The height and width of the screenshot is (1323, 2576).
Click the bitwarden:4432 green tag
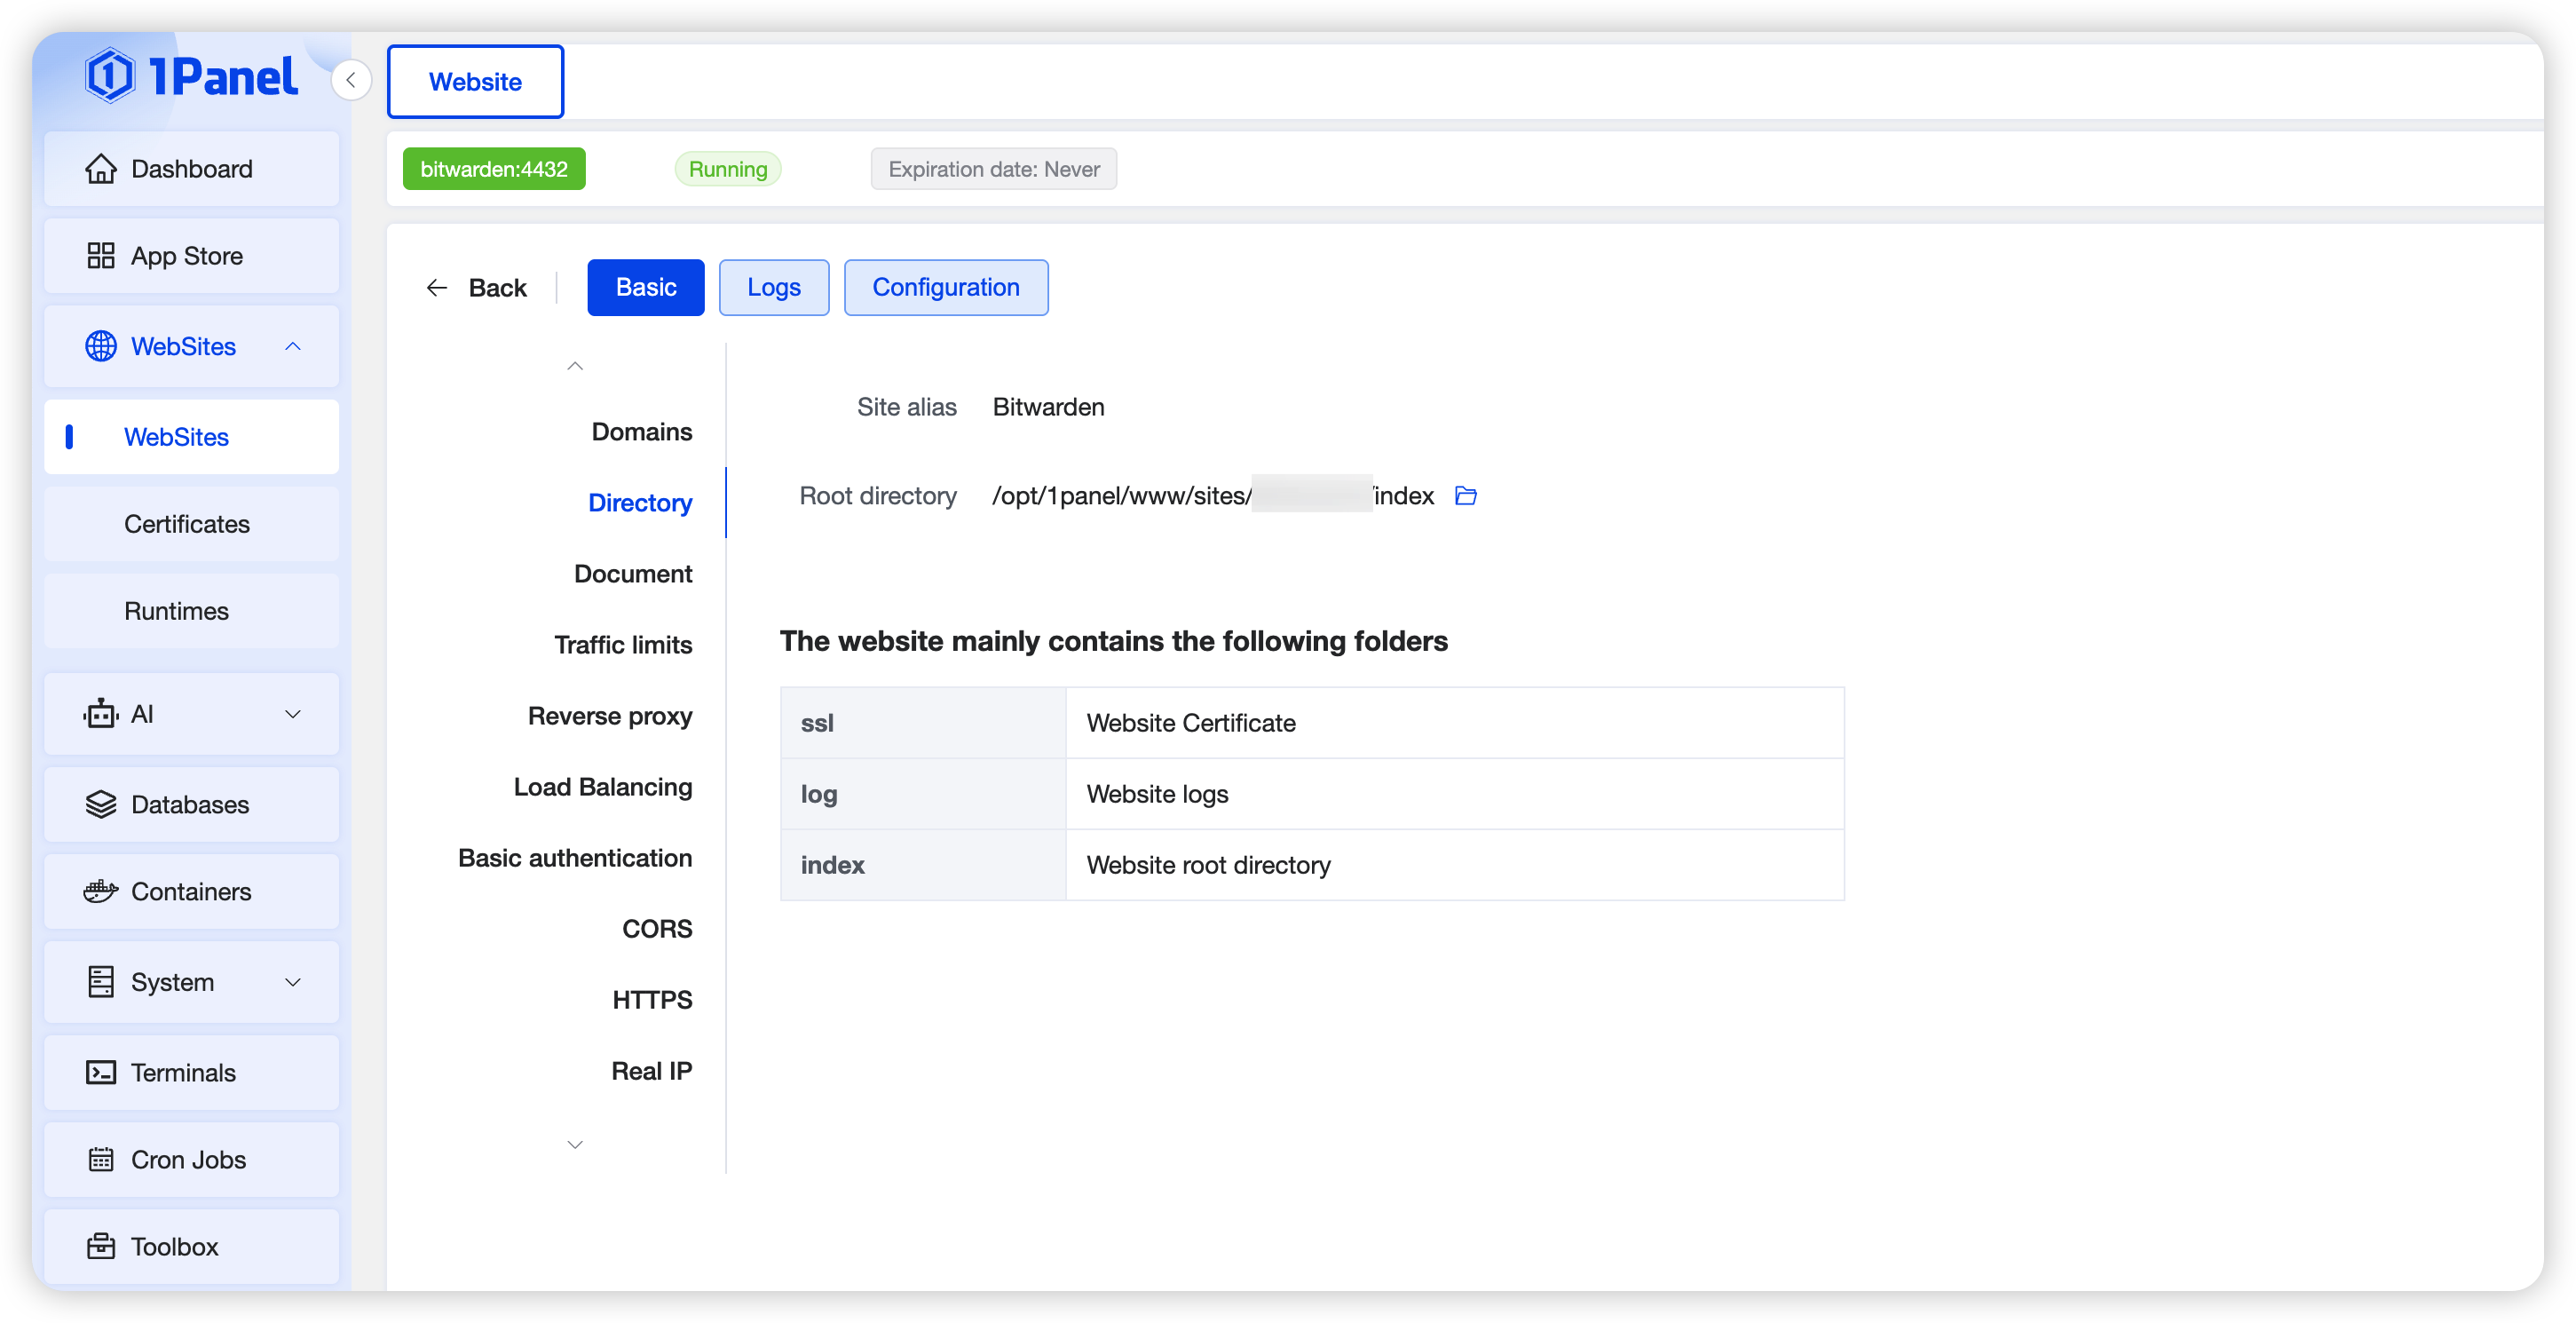coord(493,169)
